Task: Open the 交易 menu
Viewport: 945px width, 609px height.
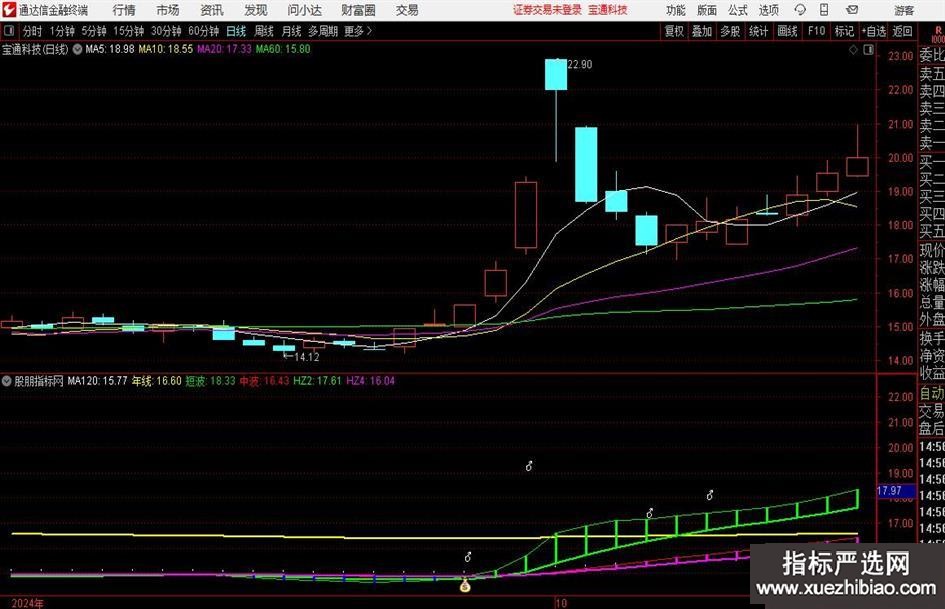Action: click(x=407, y=10)
